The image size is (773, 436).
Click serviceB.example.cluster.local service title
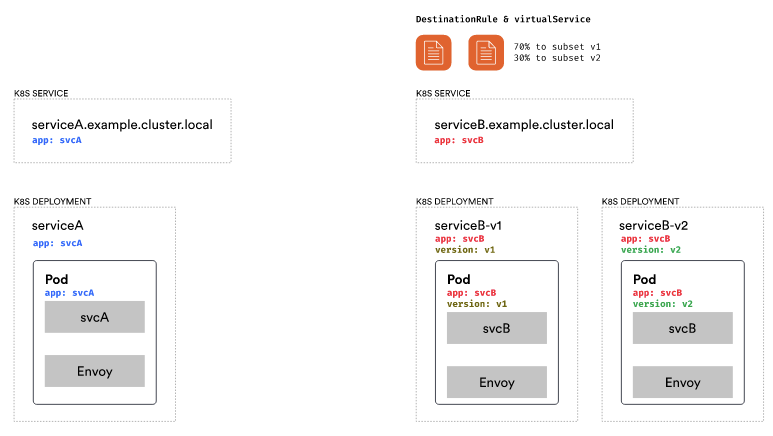524,125
